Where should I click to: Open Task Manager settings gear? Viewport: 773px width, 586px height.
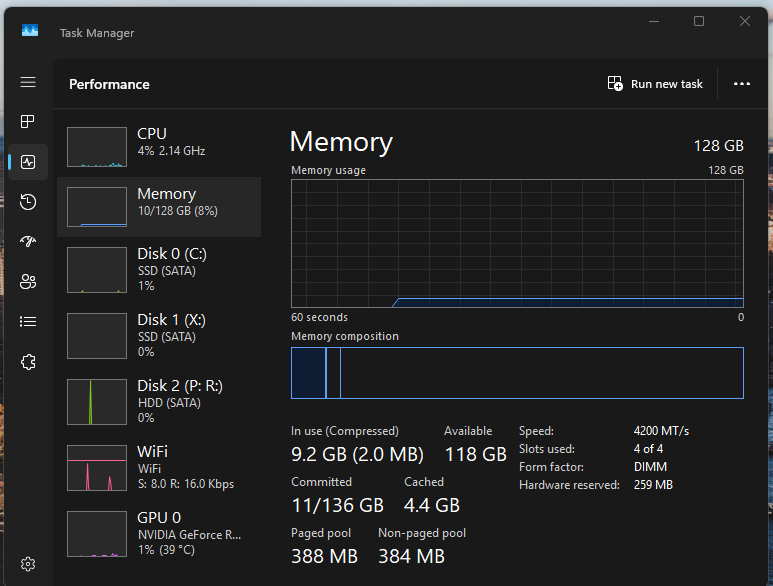(28, 564)
